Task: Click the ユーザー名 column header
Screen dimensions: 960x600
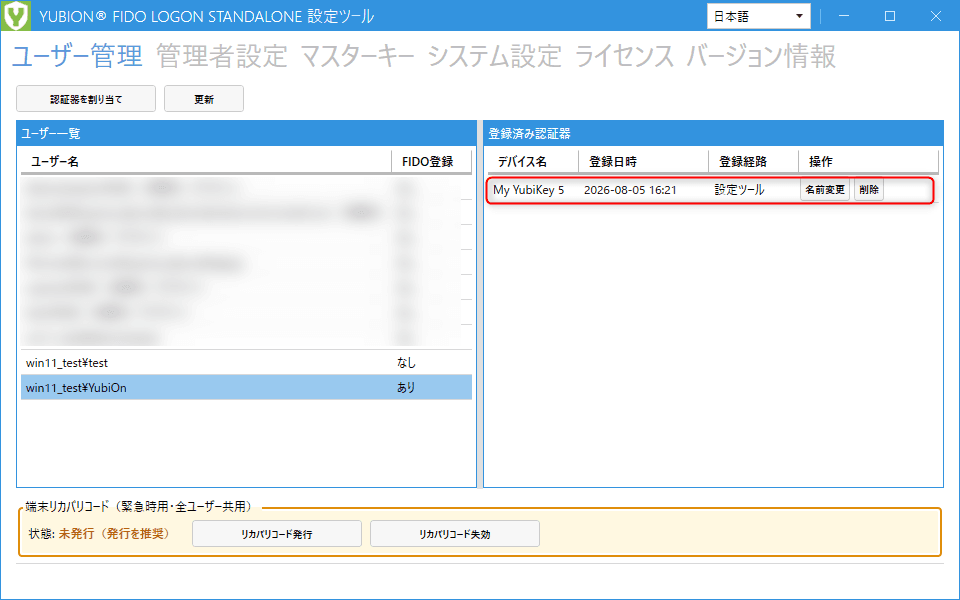Action: [x=206, y=162]
